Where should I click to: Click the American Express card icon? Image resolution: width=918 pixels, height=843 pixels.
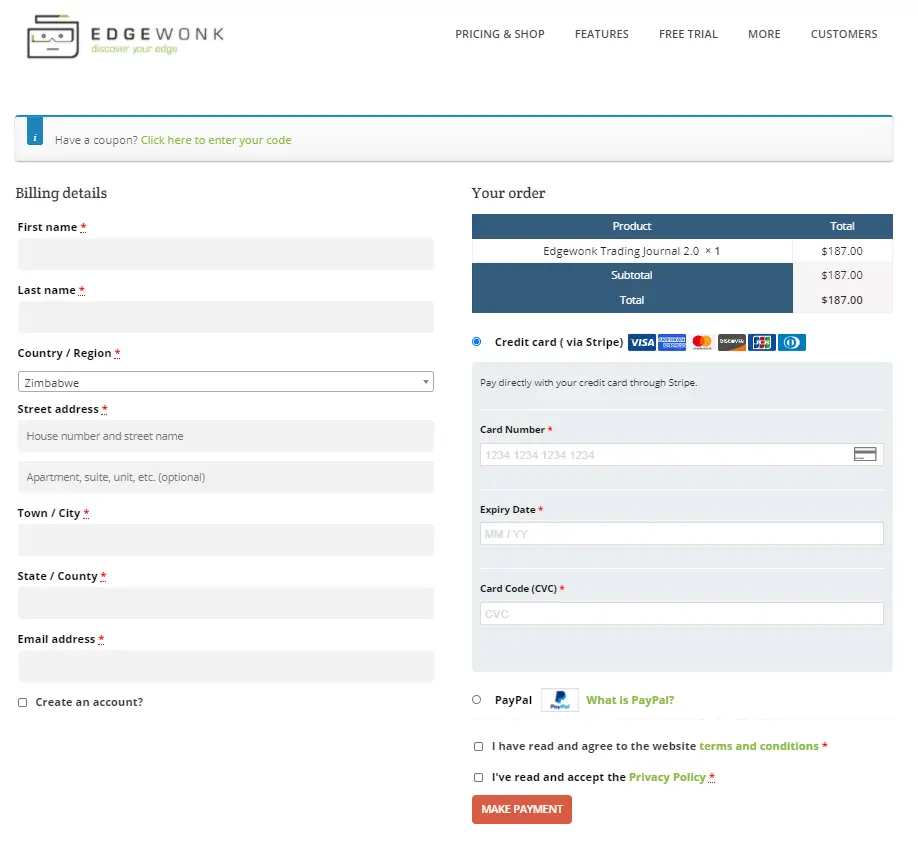[x=672, y=342]
